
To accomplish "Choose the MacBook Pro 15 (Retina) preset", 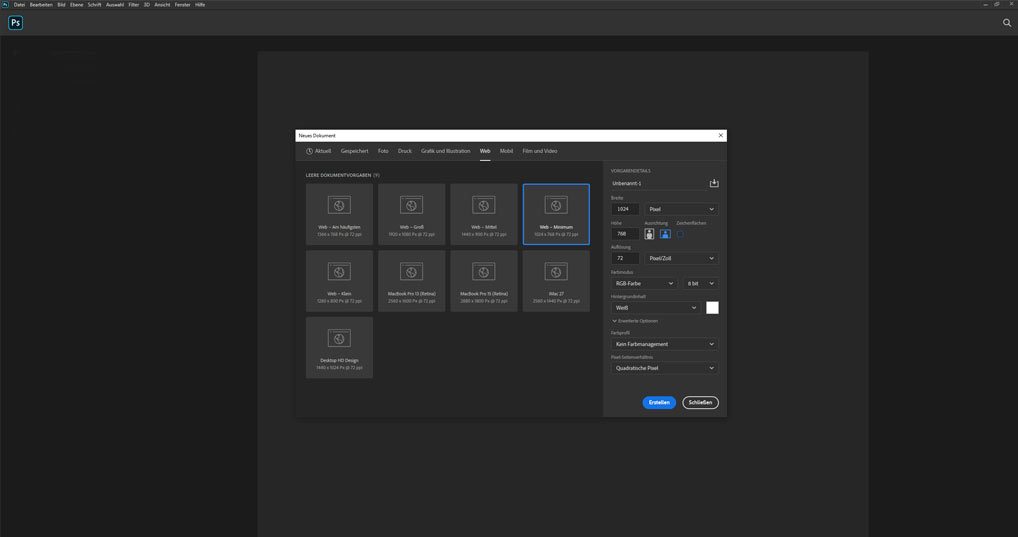I will tap(484, 281).
